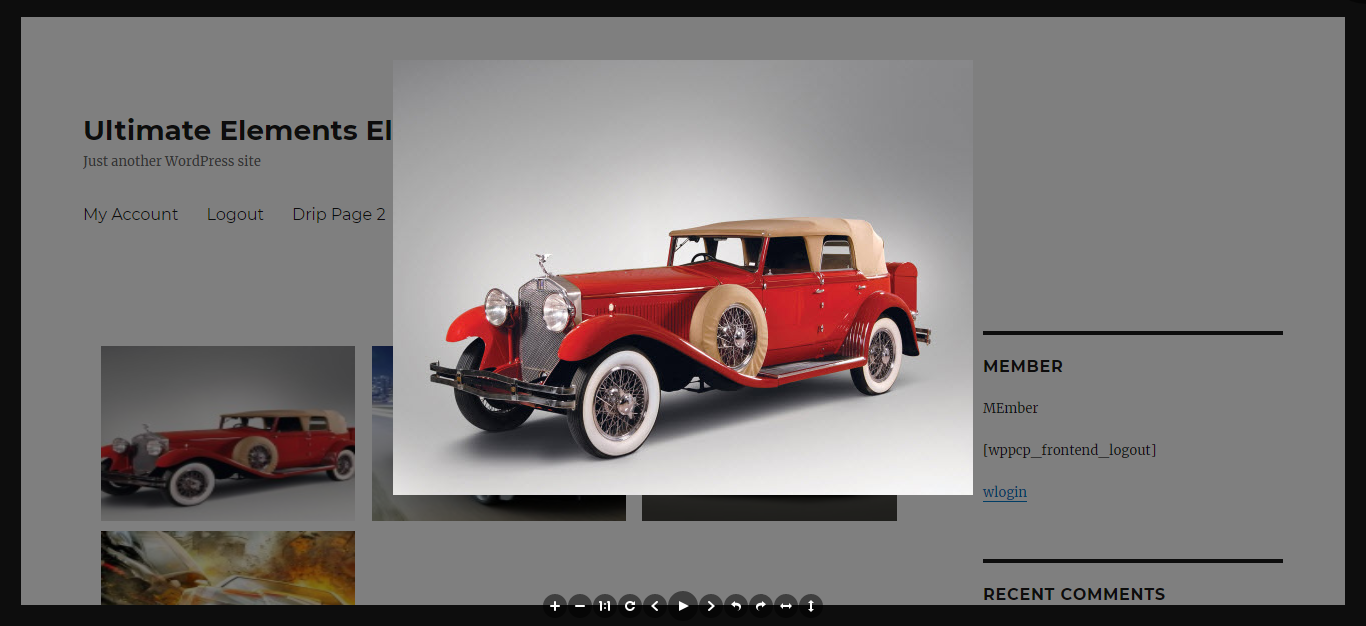This screenshot has width=1366, height=626.
Task: Click the [wppcp_frontend_logout] shortcode text
Action: coord(1070,450)
